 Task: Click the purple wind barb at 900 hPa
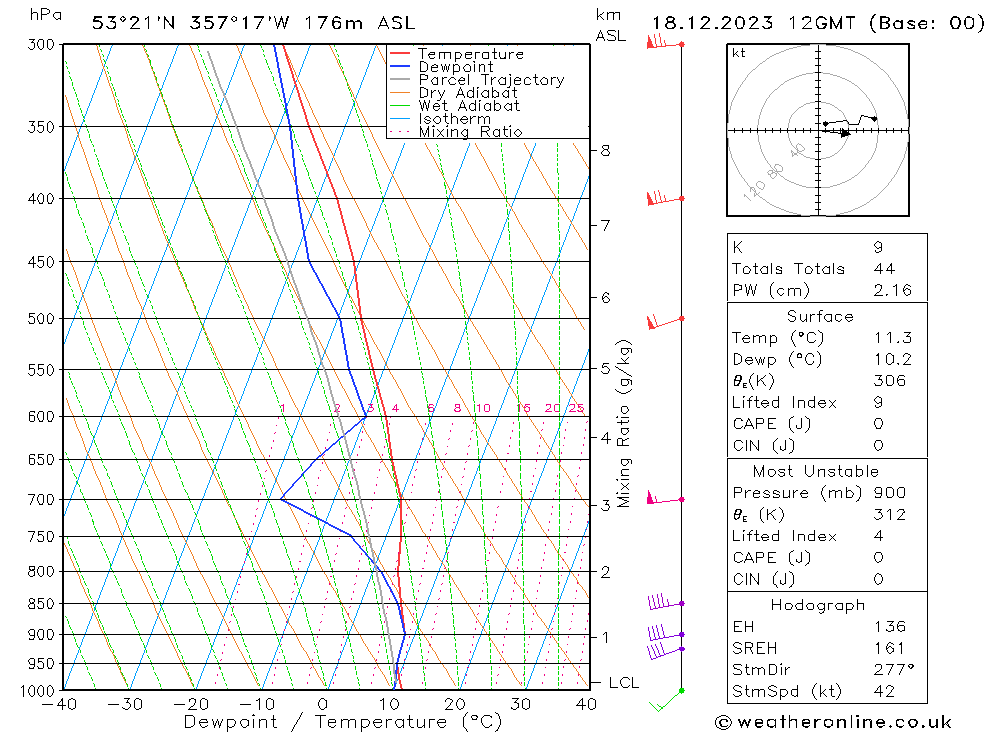tap(666, 633)
